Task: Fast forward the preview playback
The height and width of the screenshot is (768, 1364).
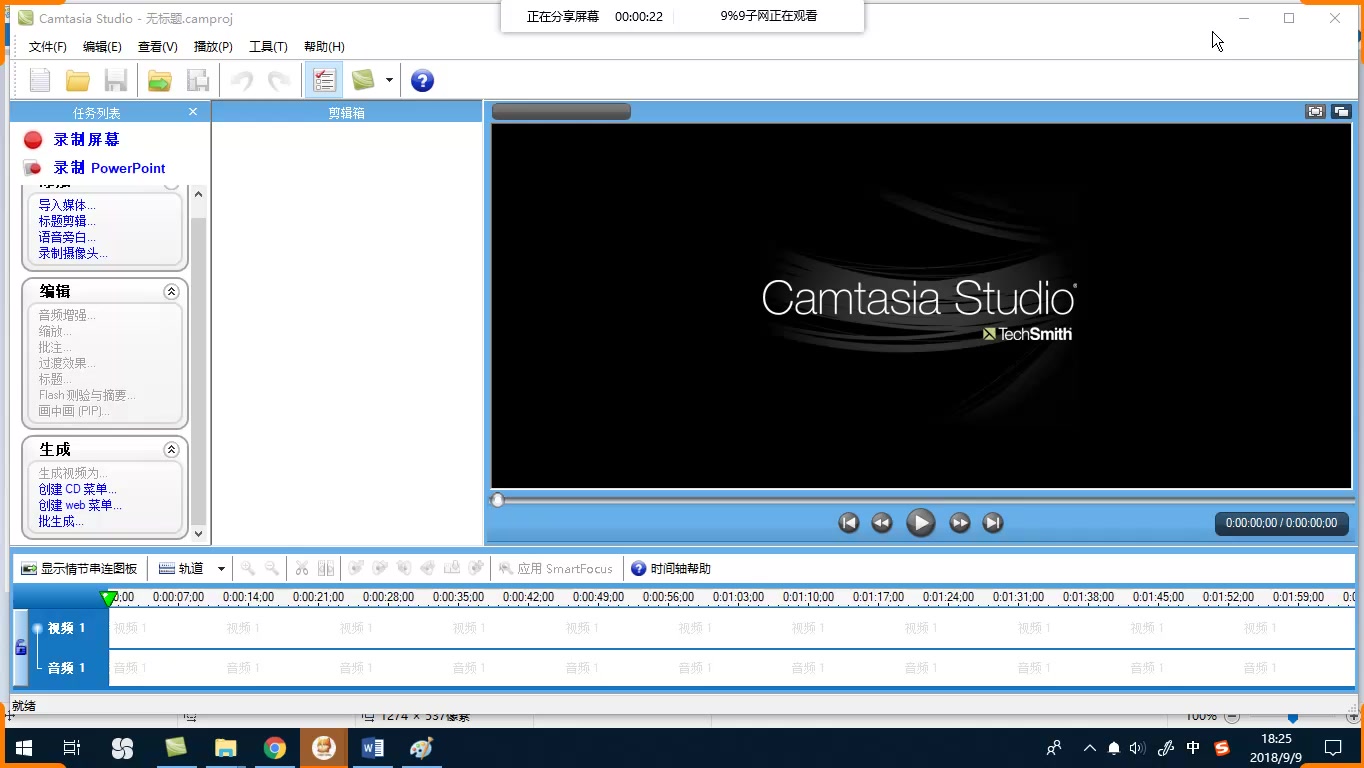Action: pos(959,523)
